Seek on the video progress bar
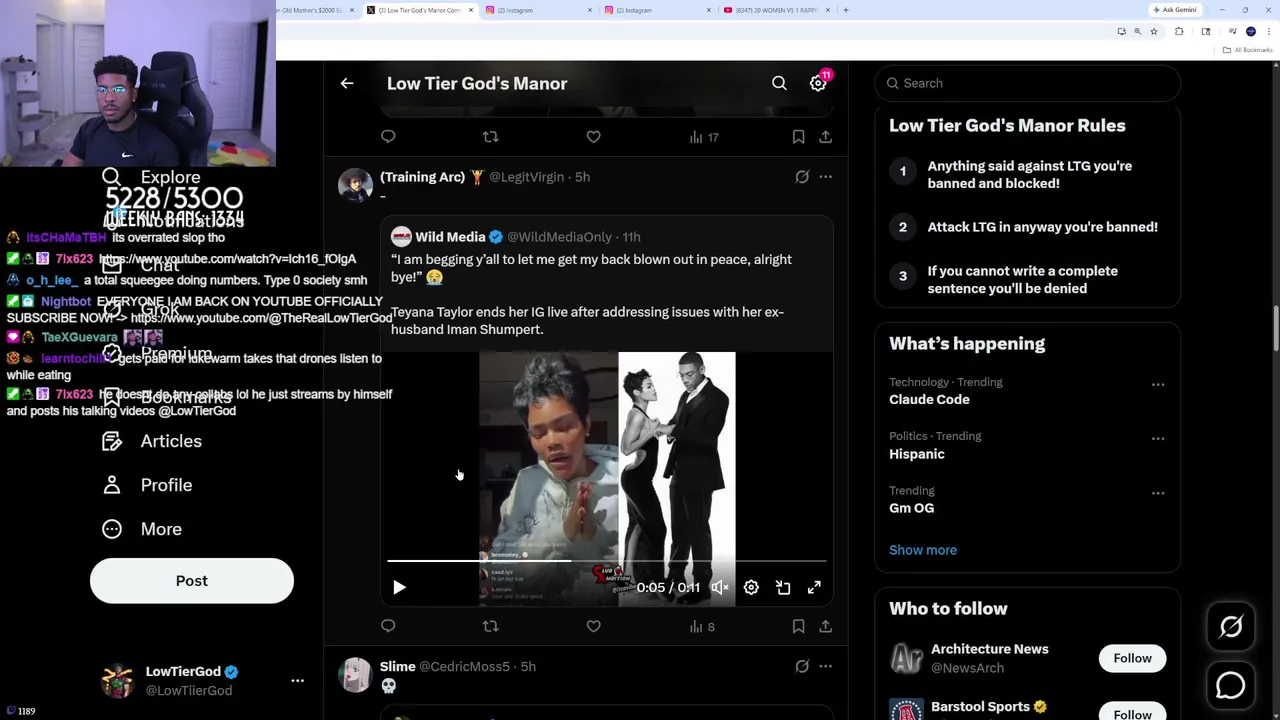 tap(607, 561)
